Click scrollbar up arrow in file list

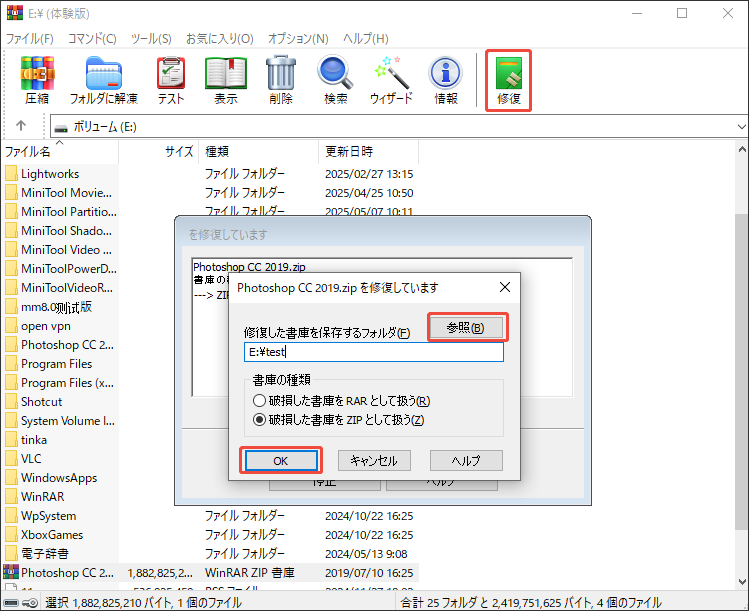(742, 150)
